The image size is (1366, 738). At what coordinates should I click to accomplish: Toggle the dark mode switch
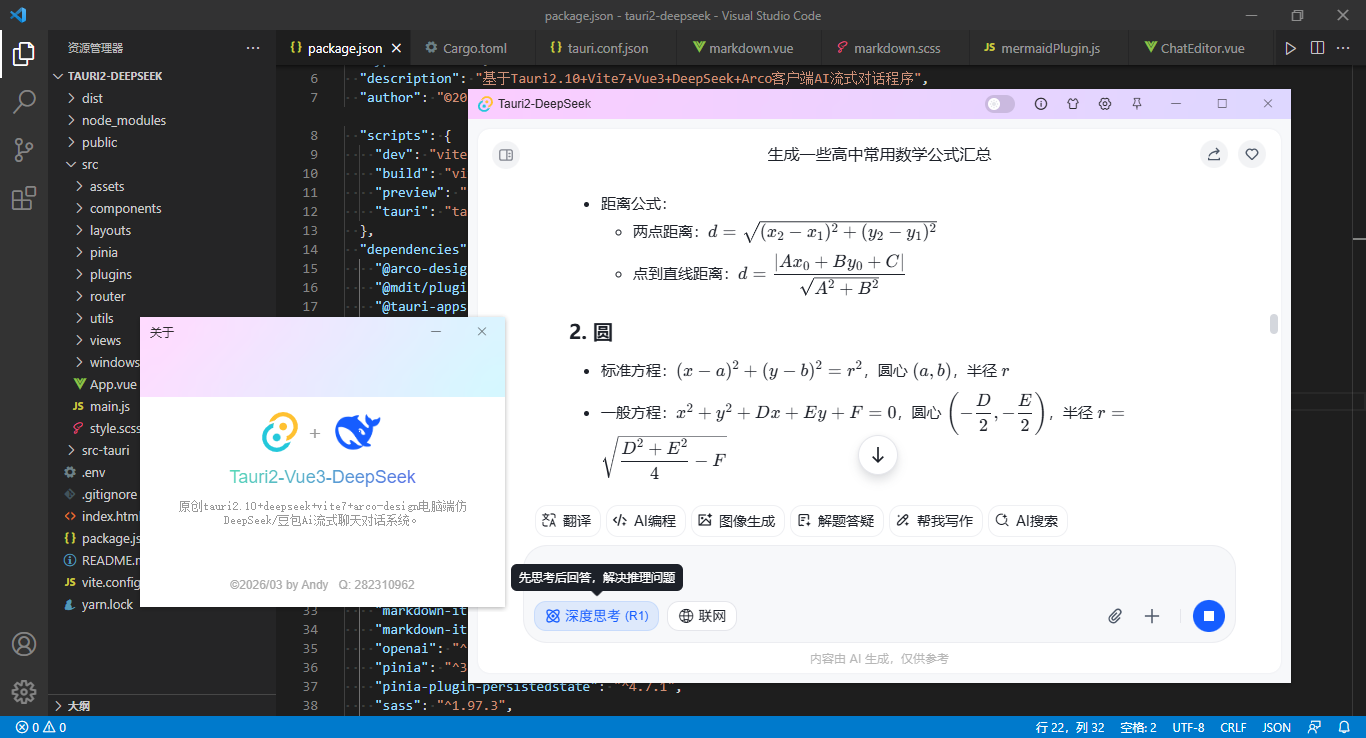999,104
